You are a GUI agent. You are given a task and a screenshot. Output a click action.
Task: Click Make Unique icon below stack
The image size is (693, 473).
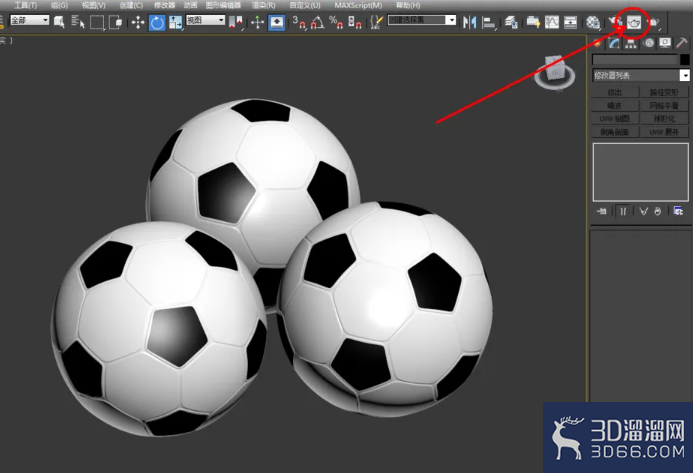(x=643, y=211)
